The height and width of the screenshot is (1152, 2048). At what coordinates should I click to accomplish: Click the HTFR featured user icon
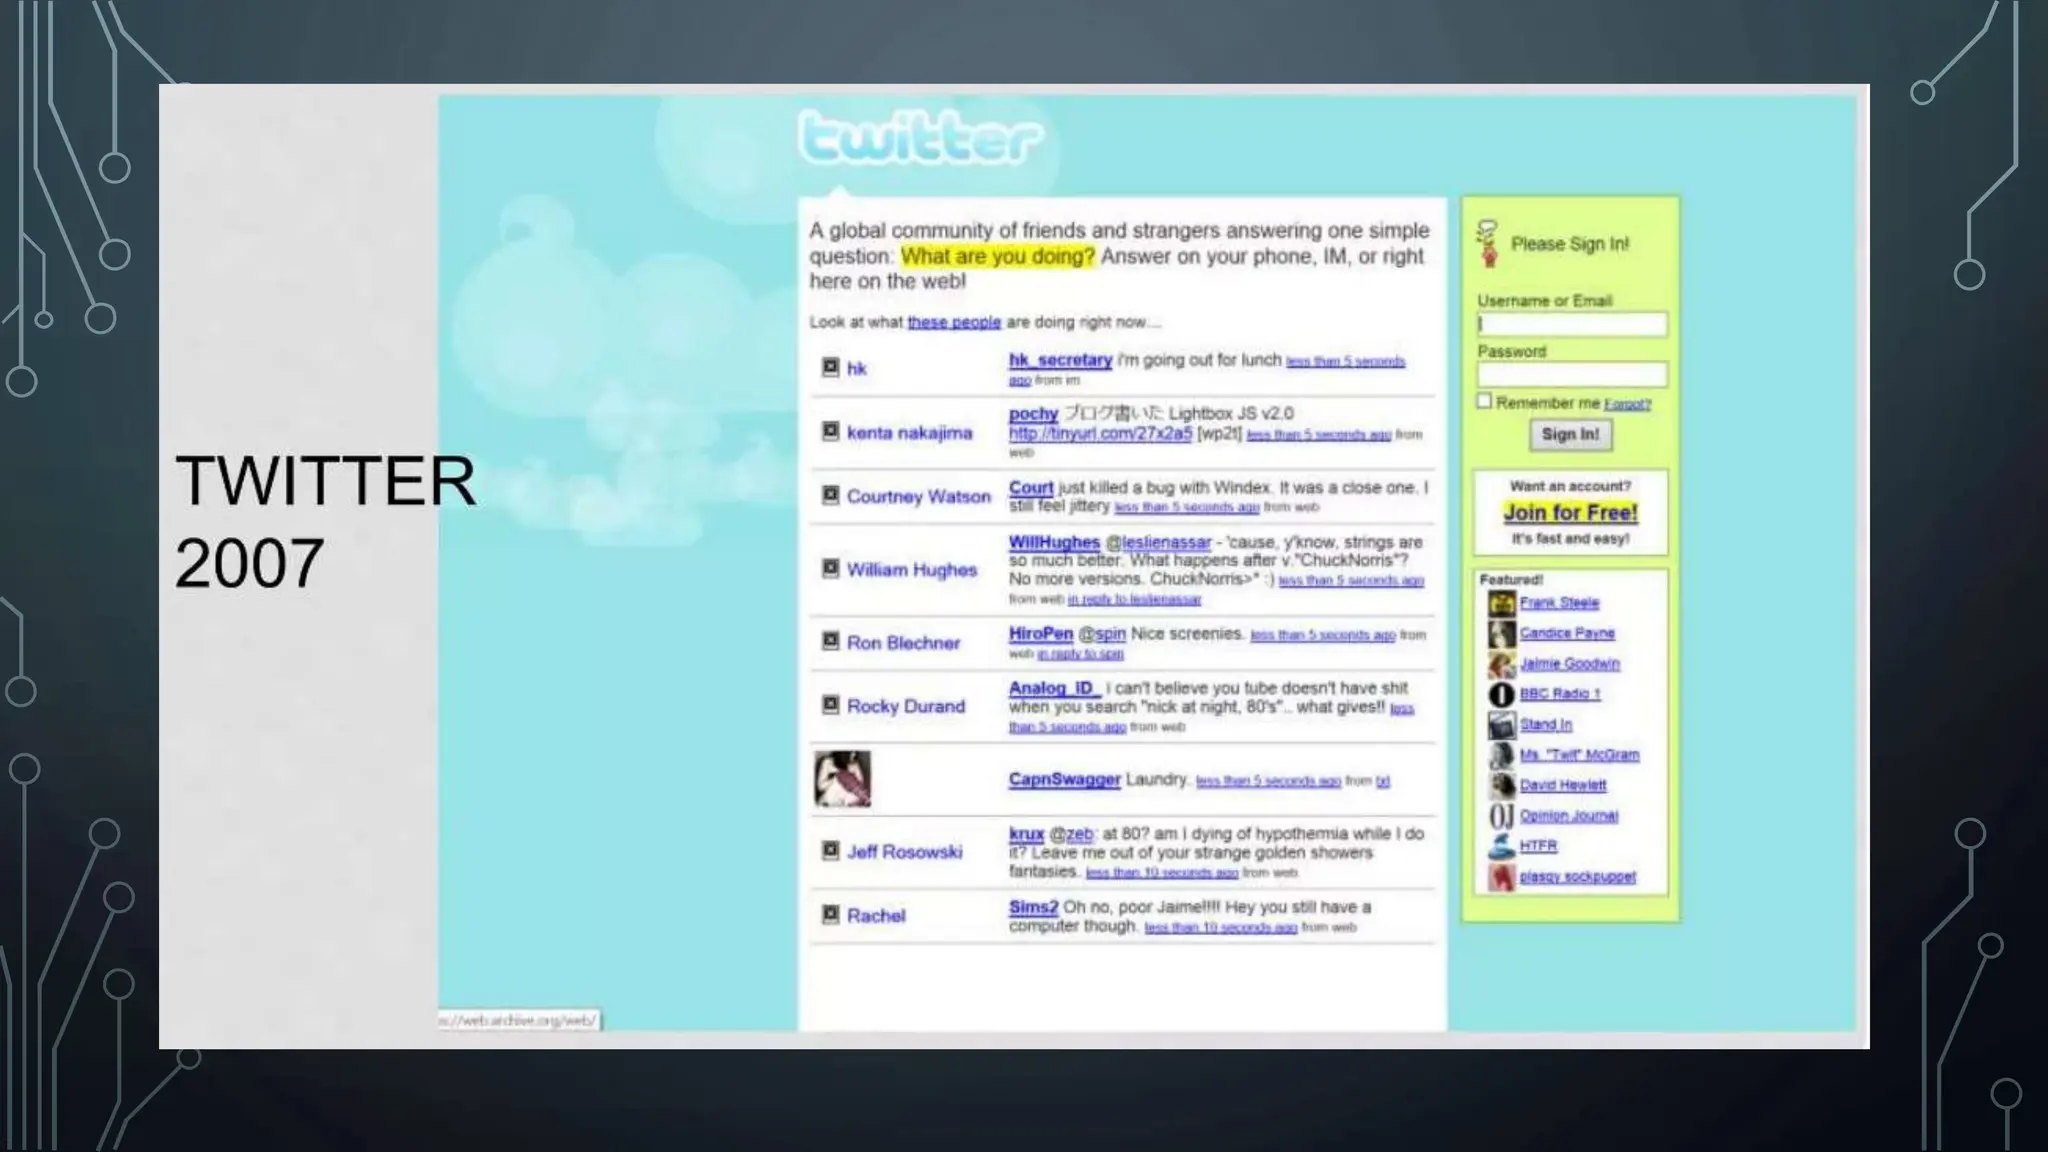pos(1501,846)
